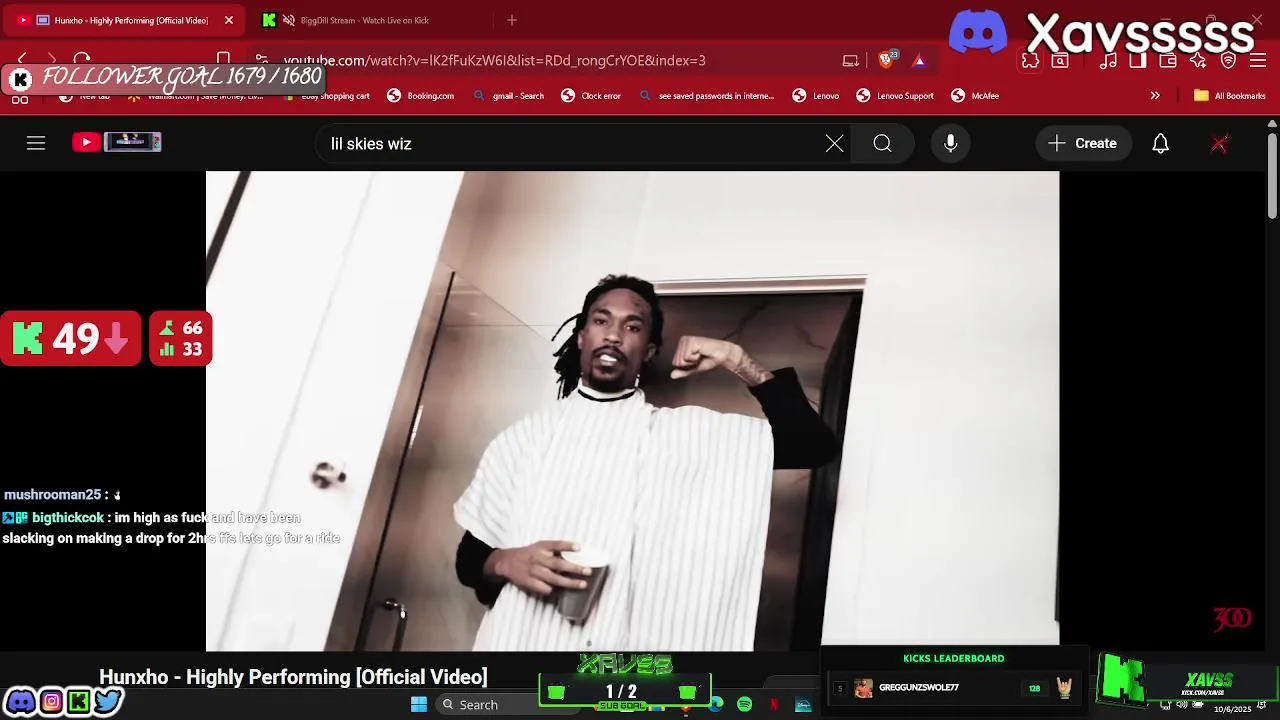Click the Hunxho video title text

pos(293,677)
